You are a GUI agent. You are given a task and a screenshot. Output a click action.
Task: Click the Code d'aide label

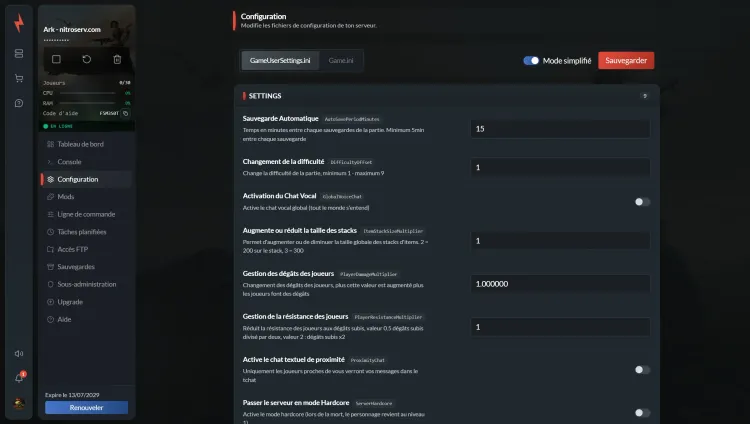[60, 113]
